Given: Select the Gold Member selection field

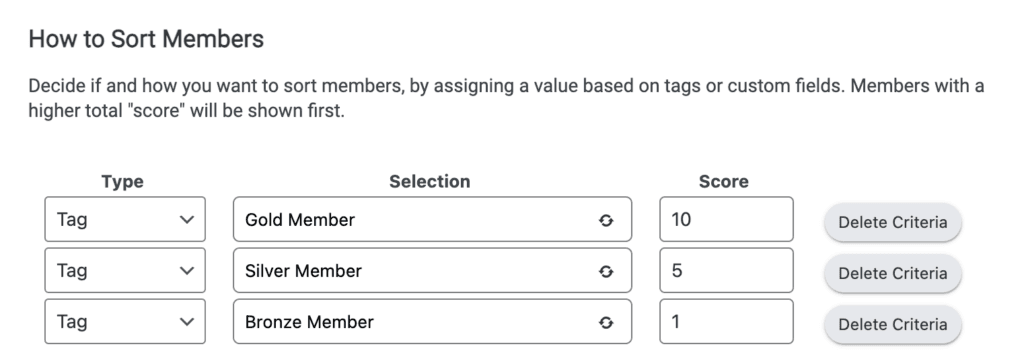Looking at the screenshot, I should tap(432, 219).
